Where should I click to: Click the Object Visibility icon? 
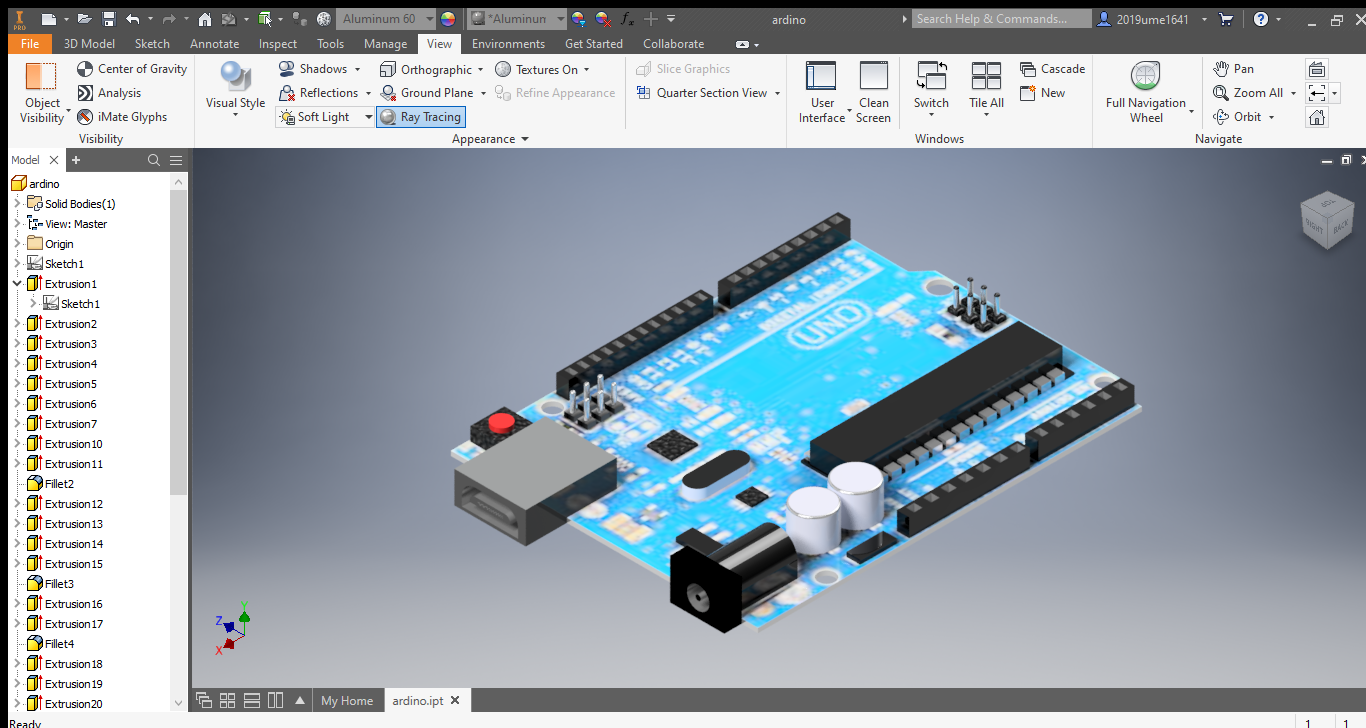pos(41,77)
